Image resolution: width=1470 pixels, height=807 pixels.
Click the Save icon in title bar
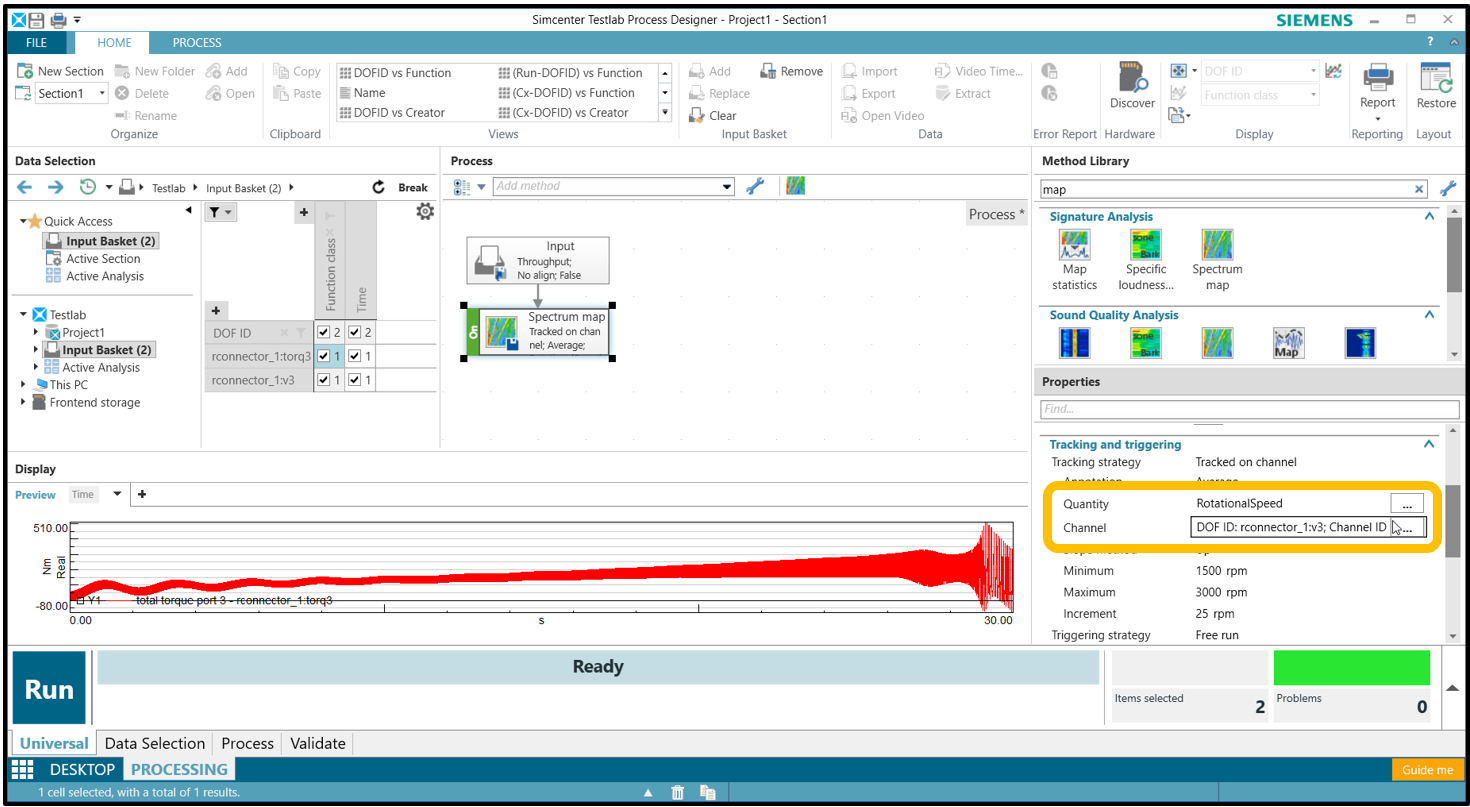point(37,19)
